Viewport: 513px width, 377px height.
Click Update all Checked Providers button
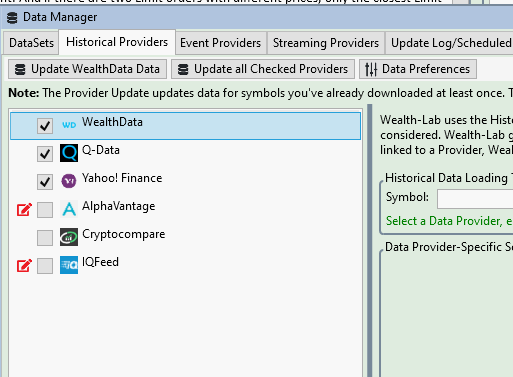tap(263, 69)
